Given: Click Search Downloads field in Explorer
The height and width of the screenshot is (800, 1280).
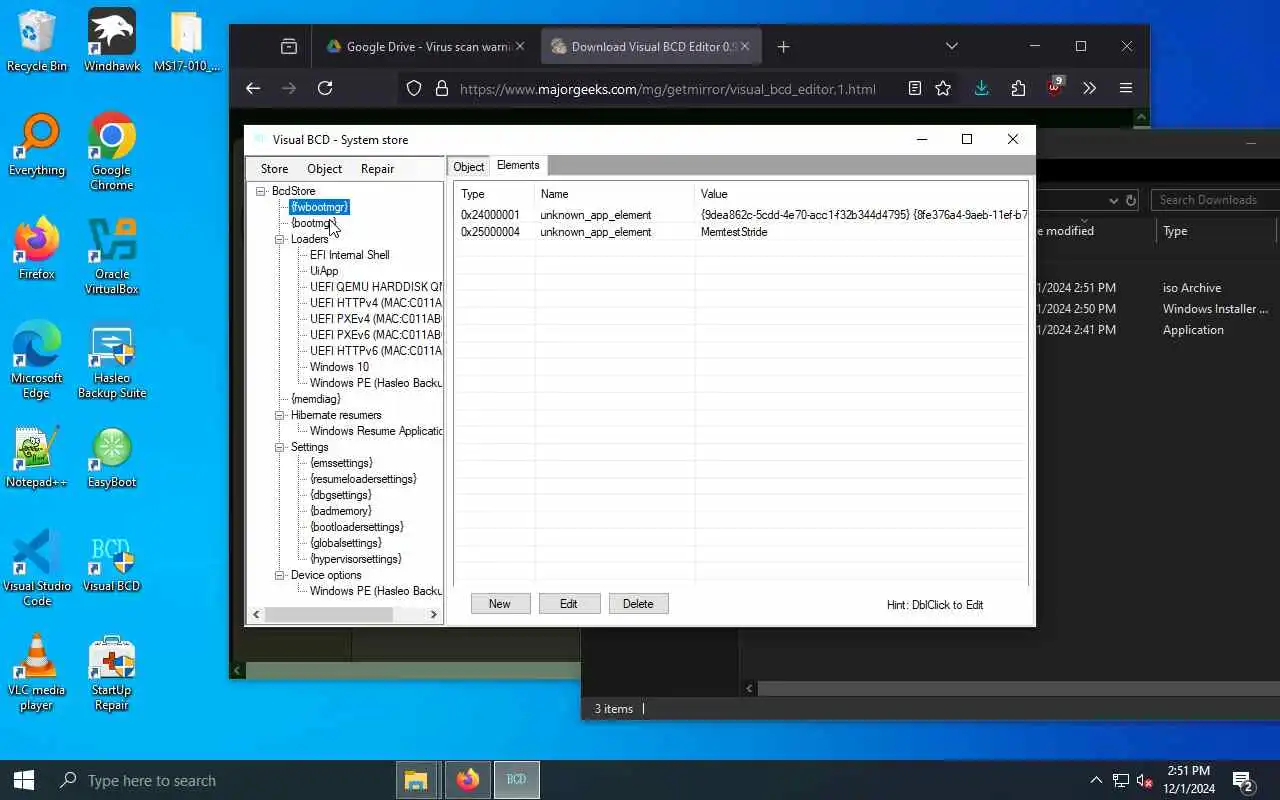Looking at the screenshot, I should [1216, 200].
